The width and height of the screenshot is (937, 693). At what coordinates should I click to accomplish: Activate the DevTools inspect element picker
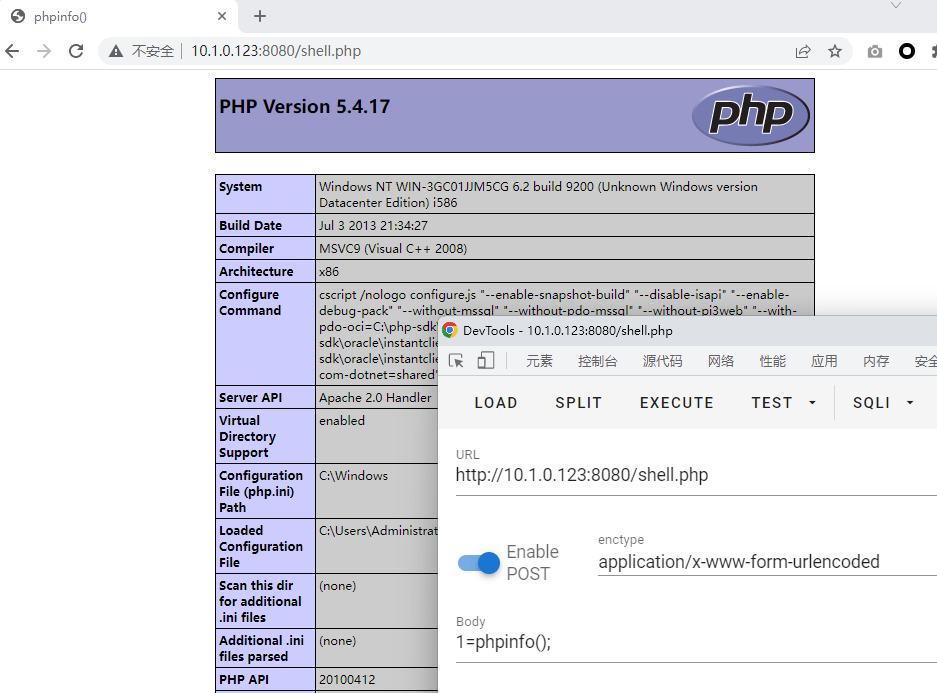point(456,361)
